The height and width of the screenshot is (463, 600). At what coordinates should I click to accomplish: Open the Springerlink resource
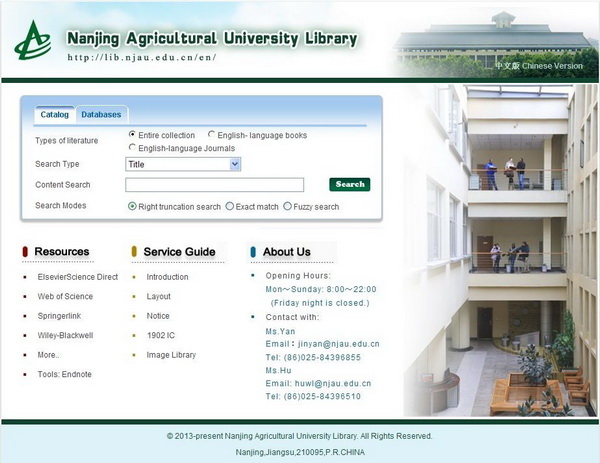(59, 316)
